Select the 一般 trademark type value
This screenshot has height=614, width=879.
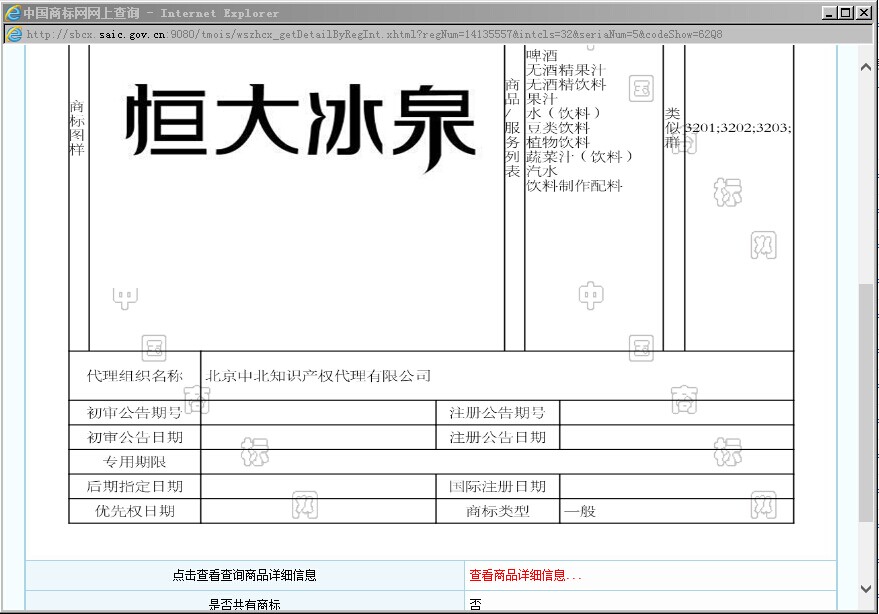coord(580,511)
